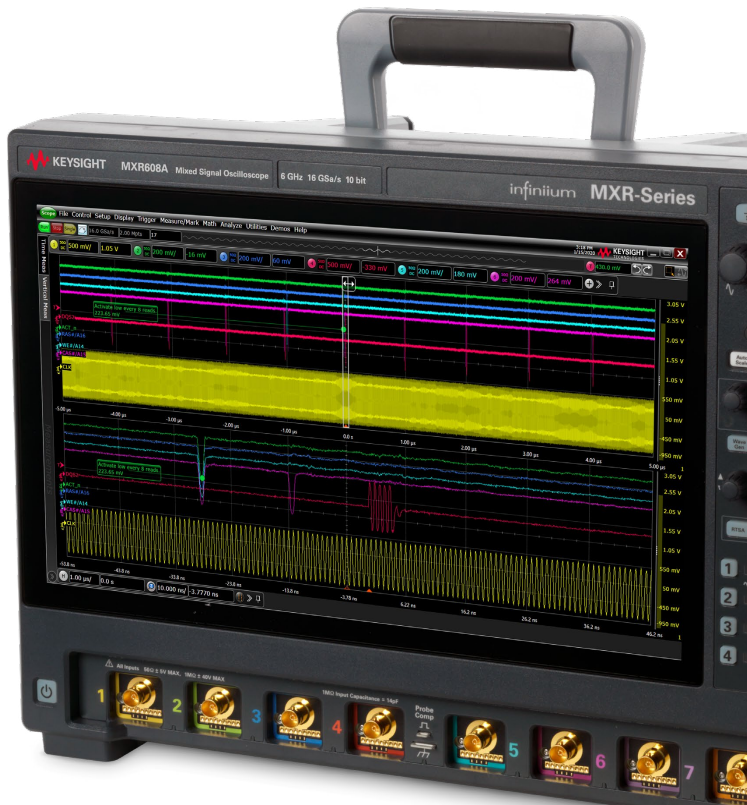Click the red Stop acquisition button

click(56, 227)
